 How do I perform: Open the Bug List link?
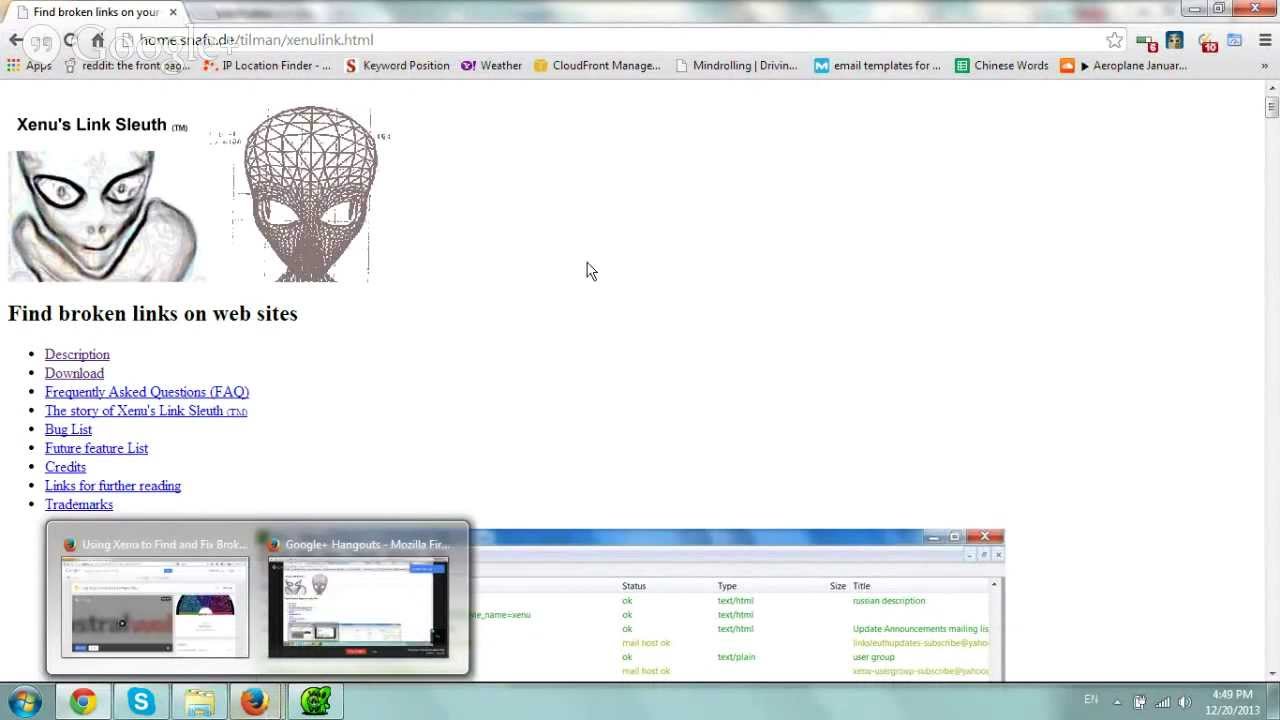[x=68, y=430]
